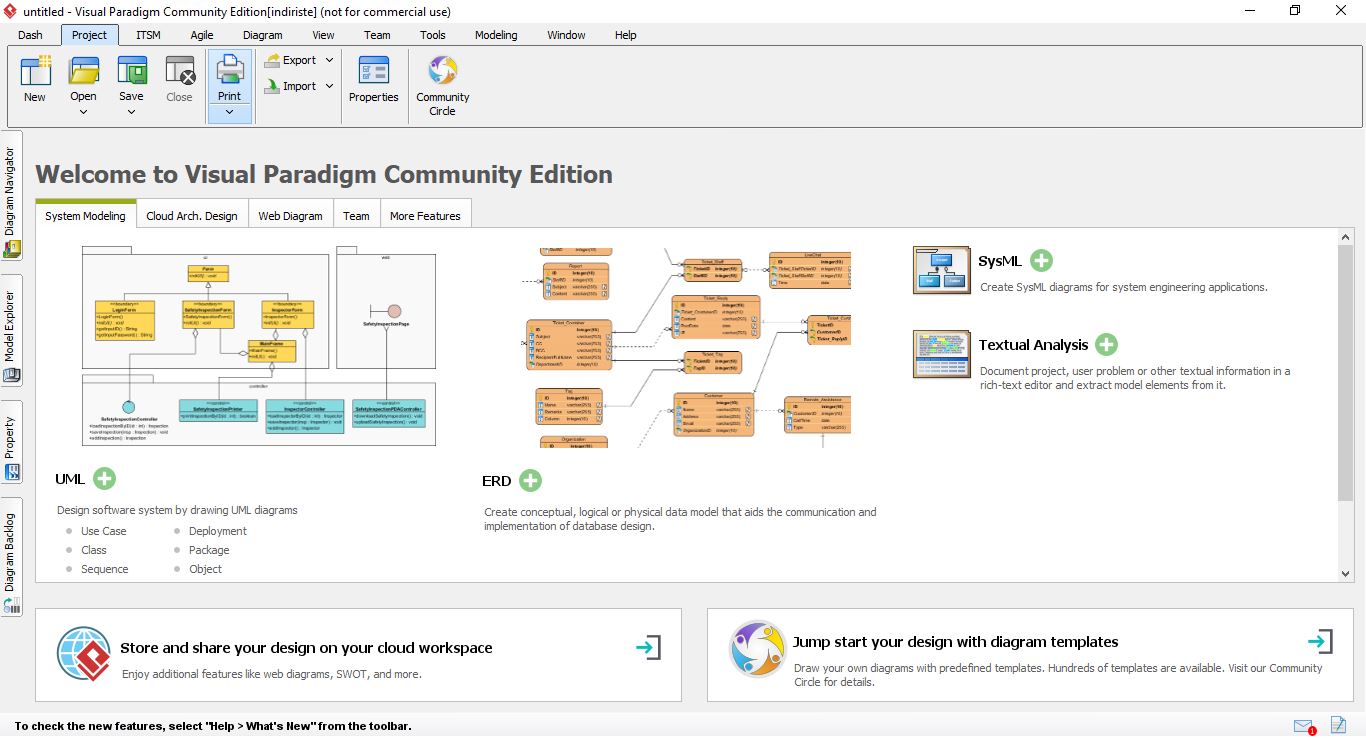Click the Textual Analysis document icon
Viewport: 1366px width, 738px height.
[x=942, y=354]
